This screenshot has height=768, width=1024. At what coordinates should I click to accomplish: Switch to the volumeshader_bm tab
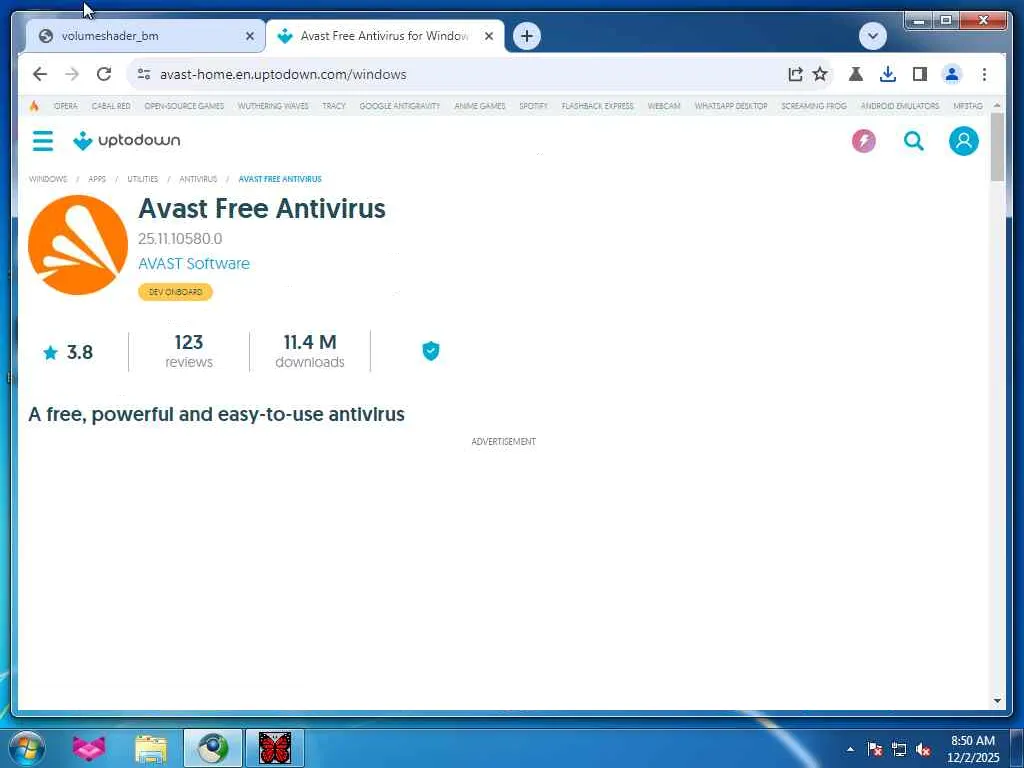click(x=145, y=36)
